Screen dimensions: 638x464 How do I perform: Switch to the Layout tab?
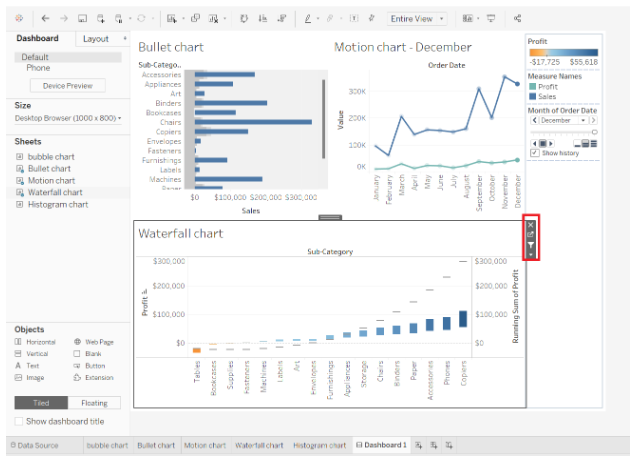coord(98,39)
